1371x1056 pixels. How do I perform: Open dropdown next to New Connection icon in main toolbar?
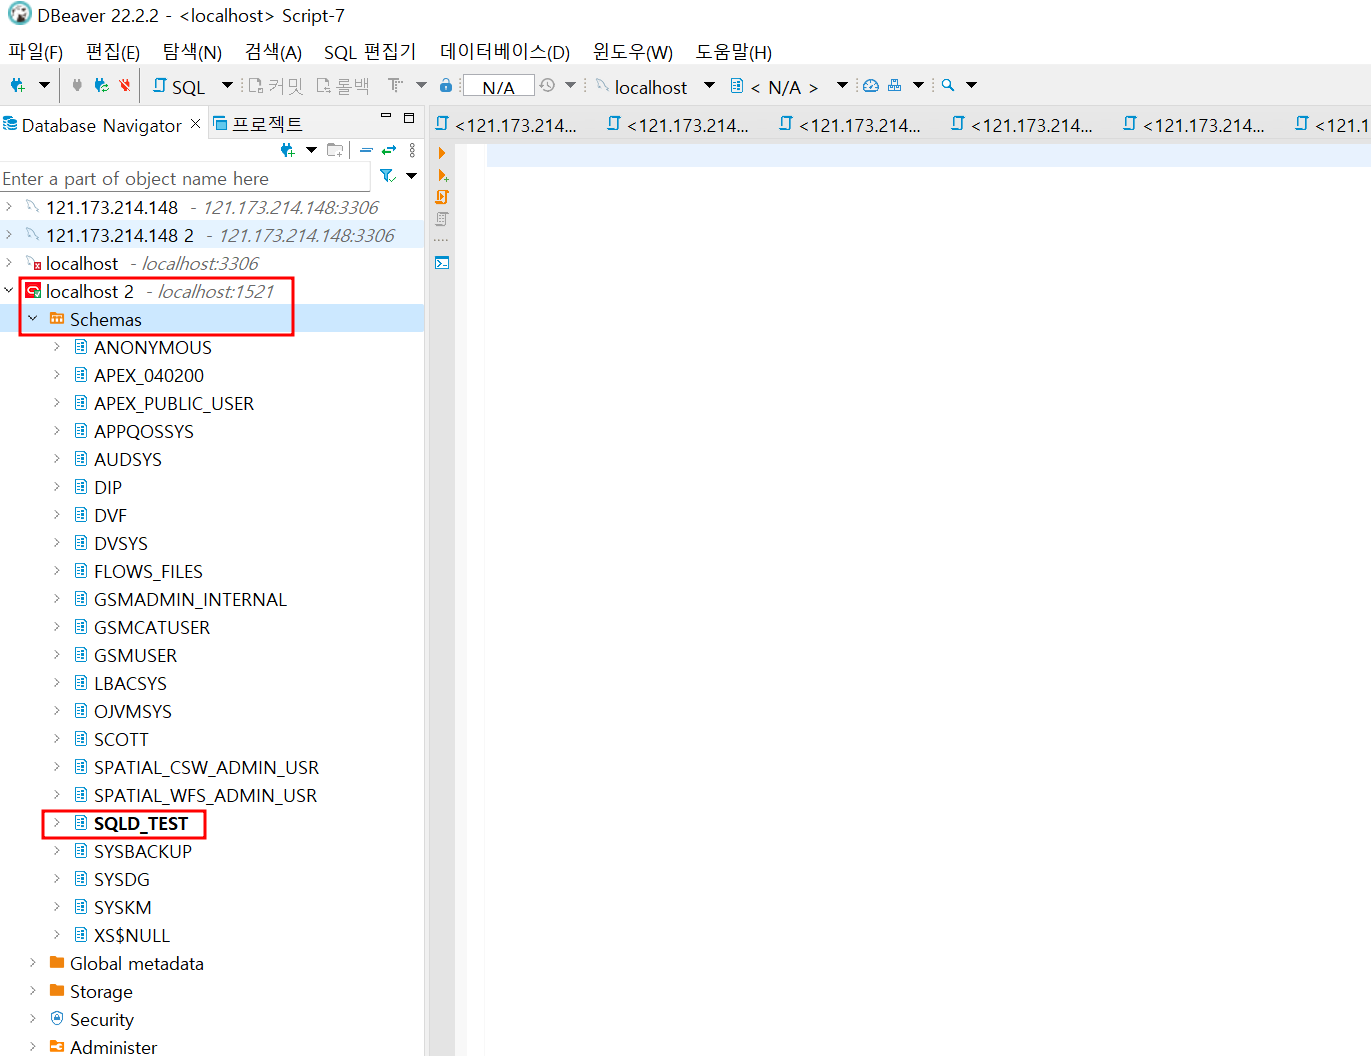(x=44, y=86)
